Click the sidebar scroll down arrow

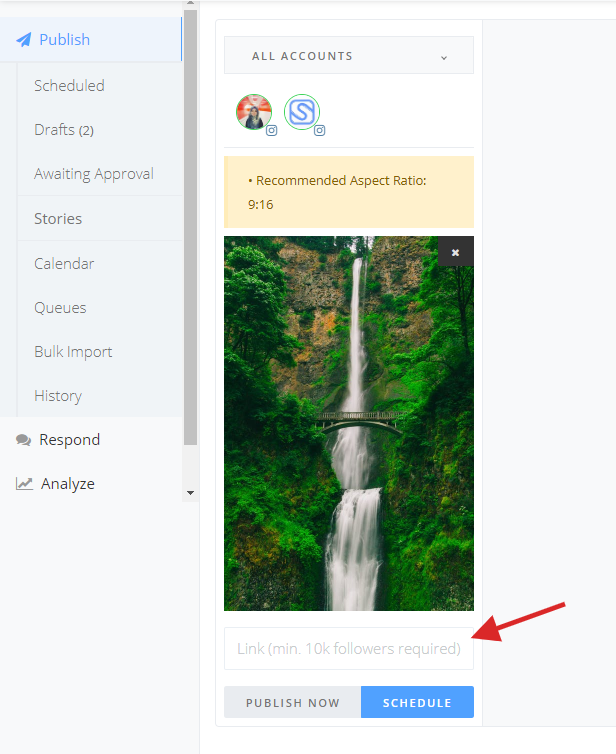[190, 493]
